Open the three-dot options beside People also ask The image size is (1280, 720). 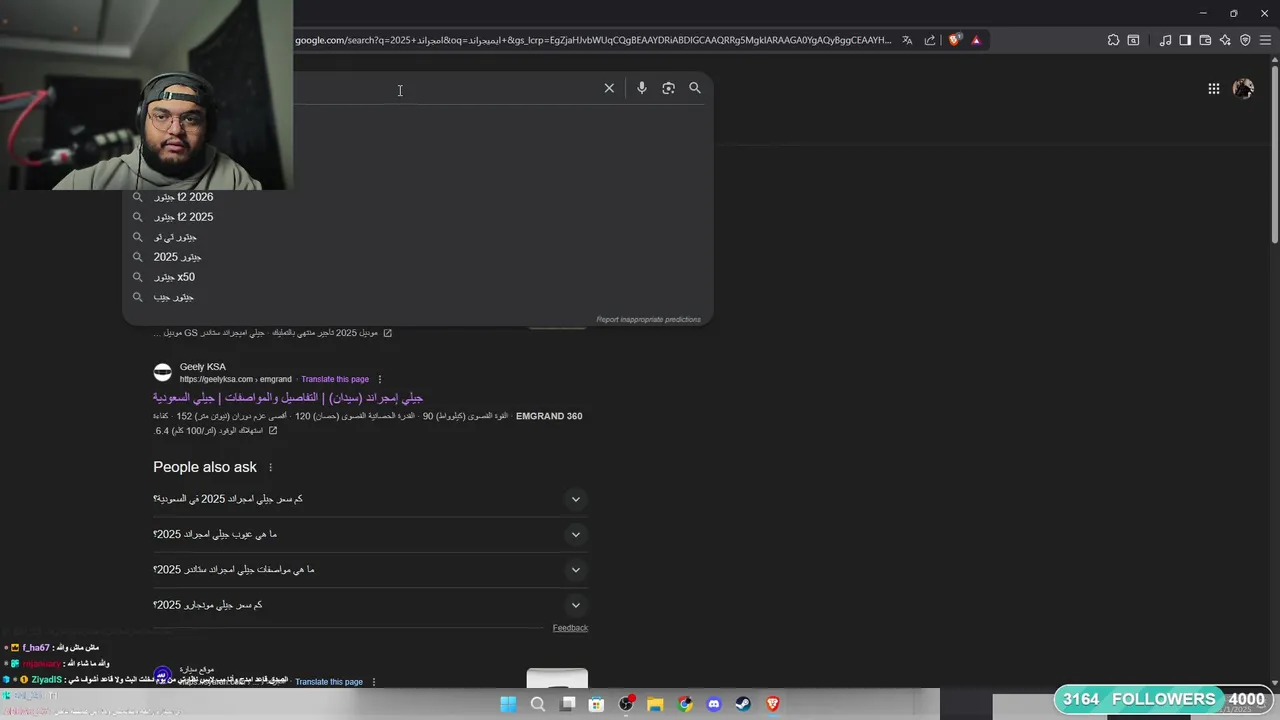click(x=270, y=467)
